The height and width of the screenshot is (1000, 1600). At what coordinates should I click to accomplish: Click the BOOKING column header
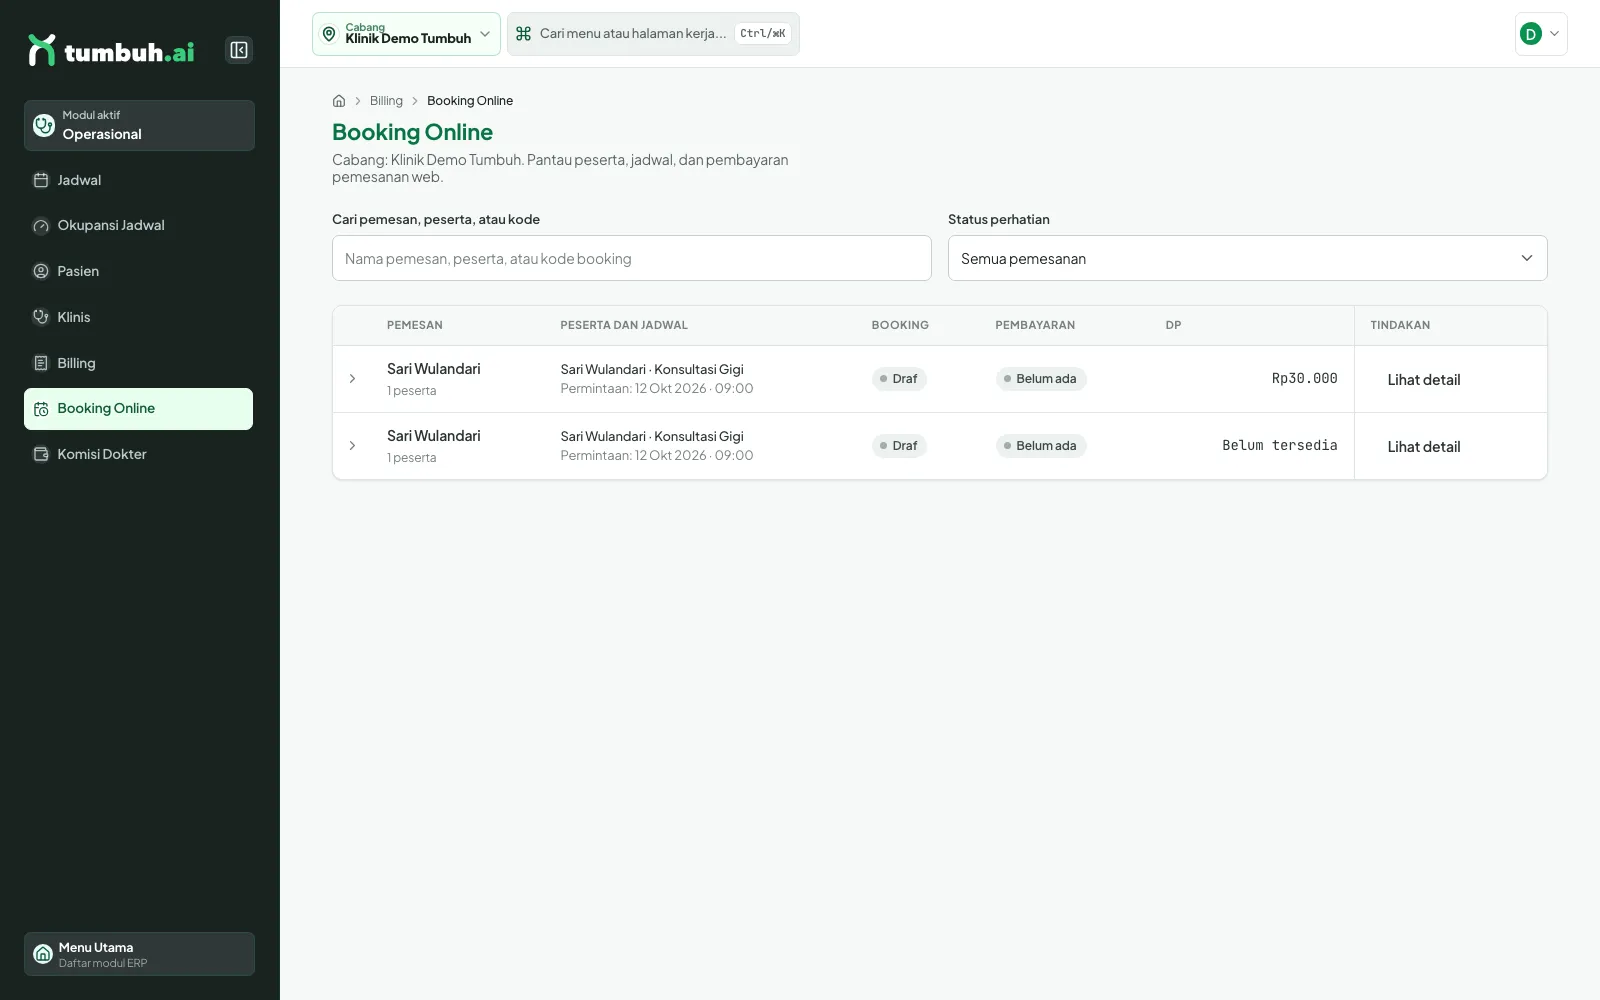tap(900, 325)
